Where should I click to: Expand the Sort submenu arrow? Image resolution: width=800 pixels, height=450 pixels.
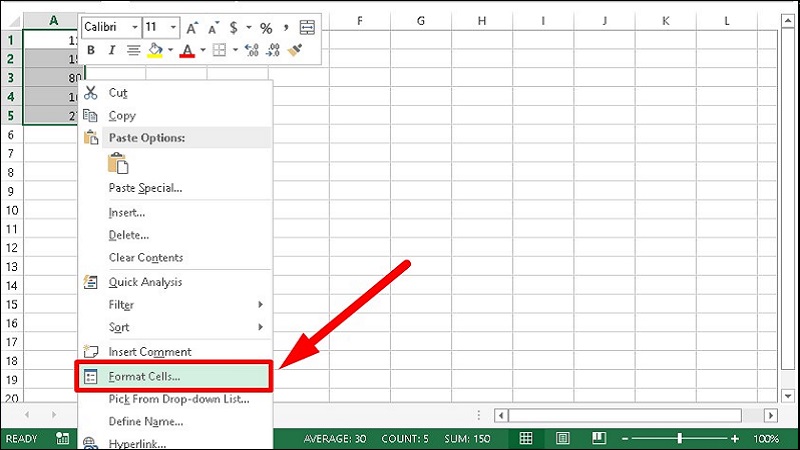tap(260, 327)
